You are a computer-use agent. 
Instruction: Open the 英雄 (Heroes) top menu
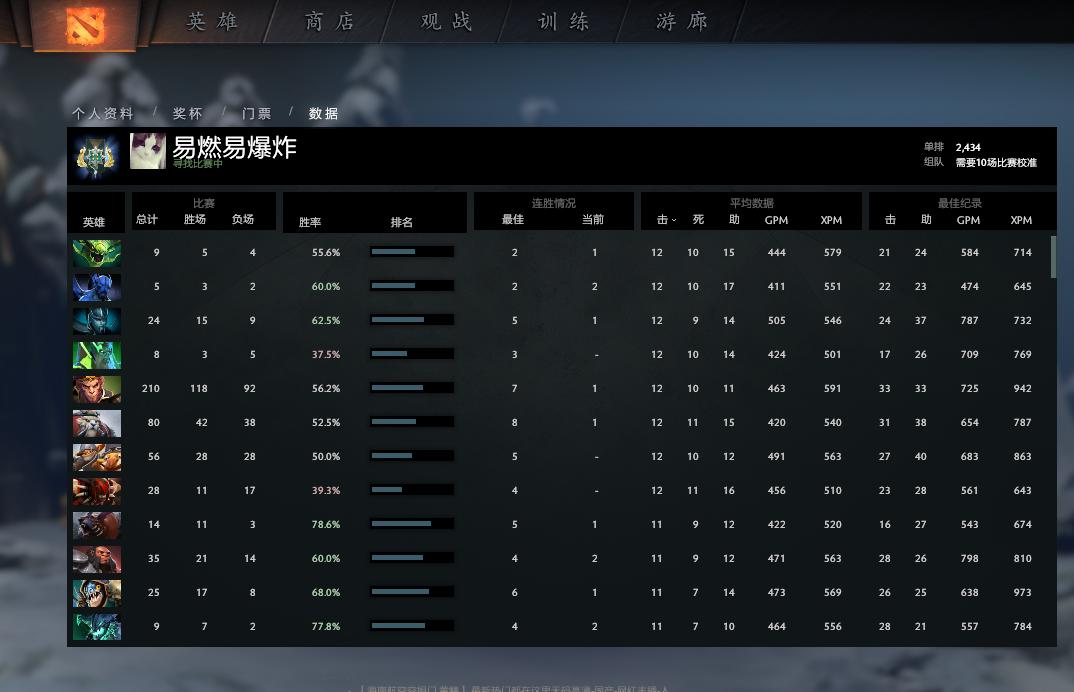pos(212,21)
